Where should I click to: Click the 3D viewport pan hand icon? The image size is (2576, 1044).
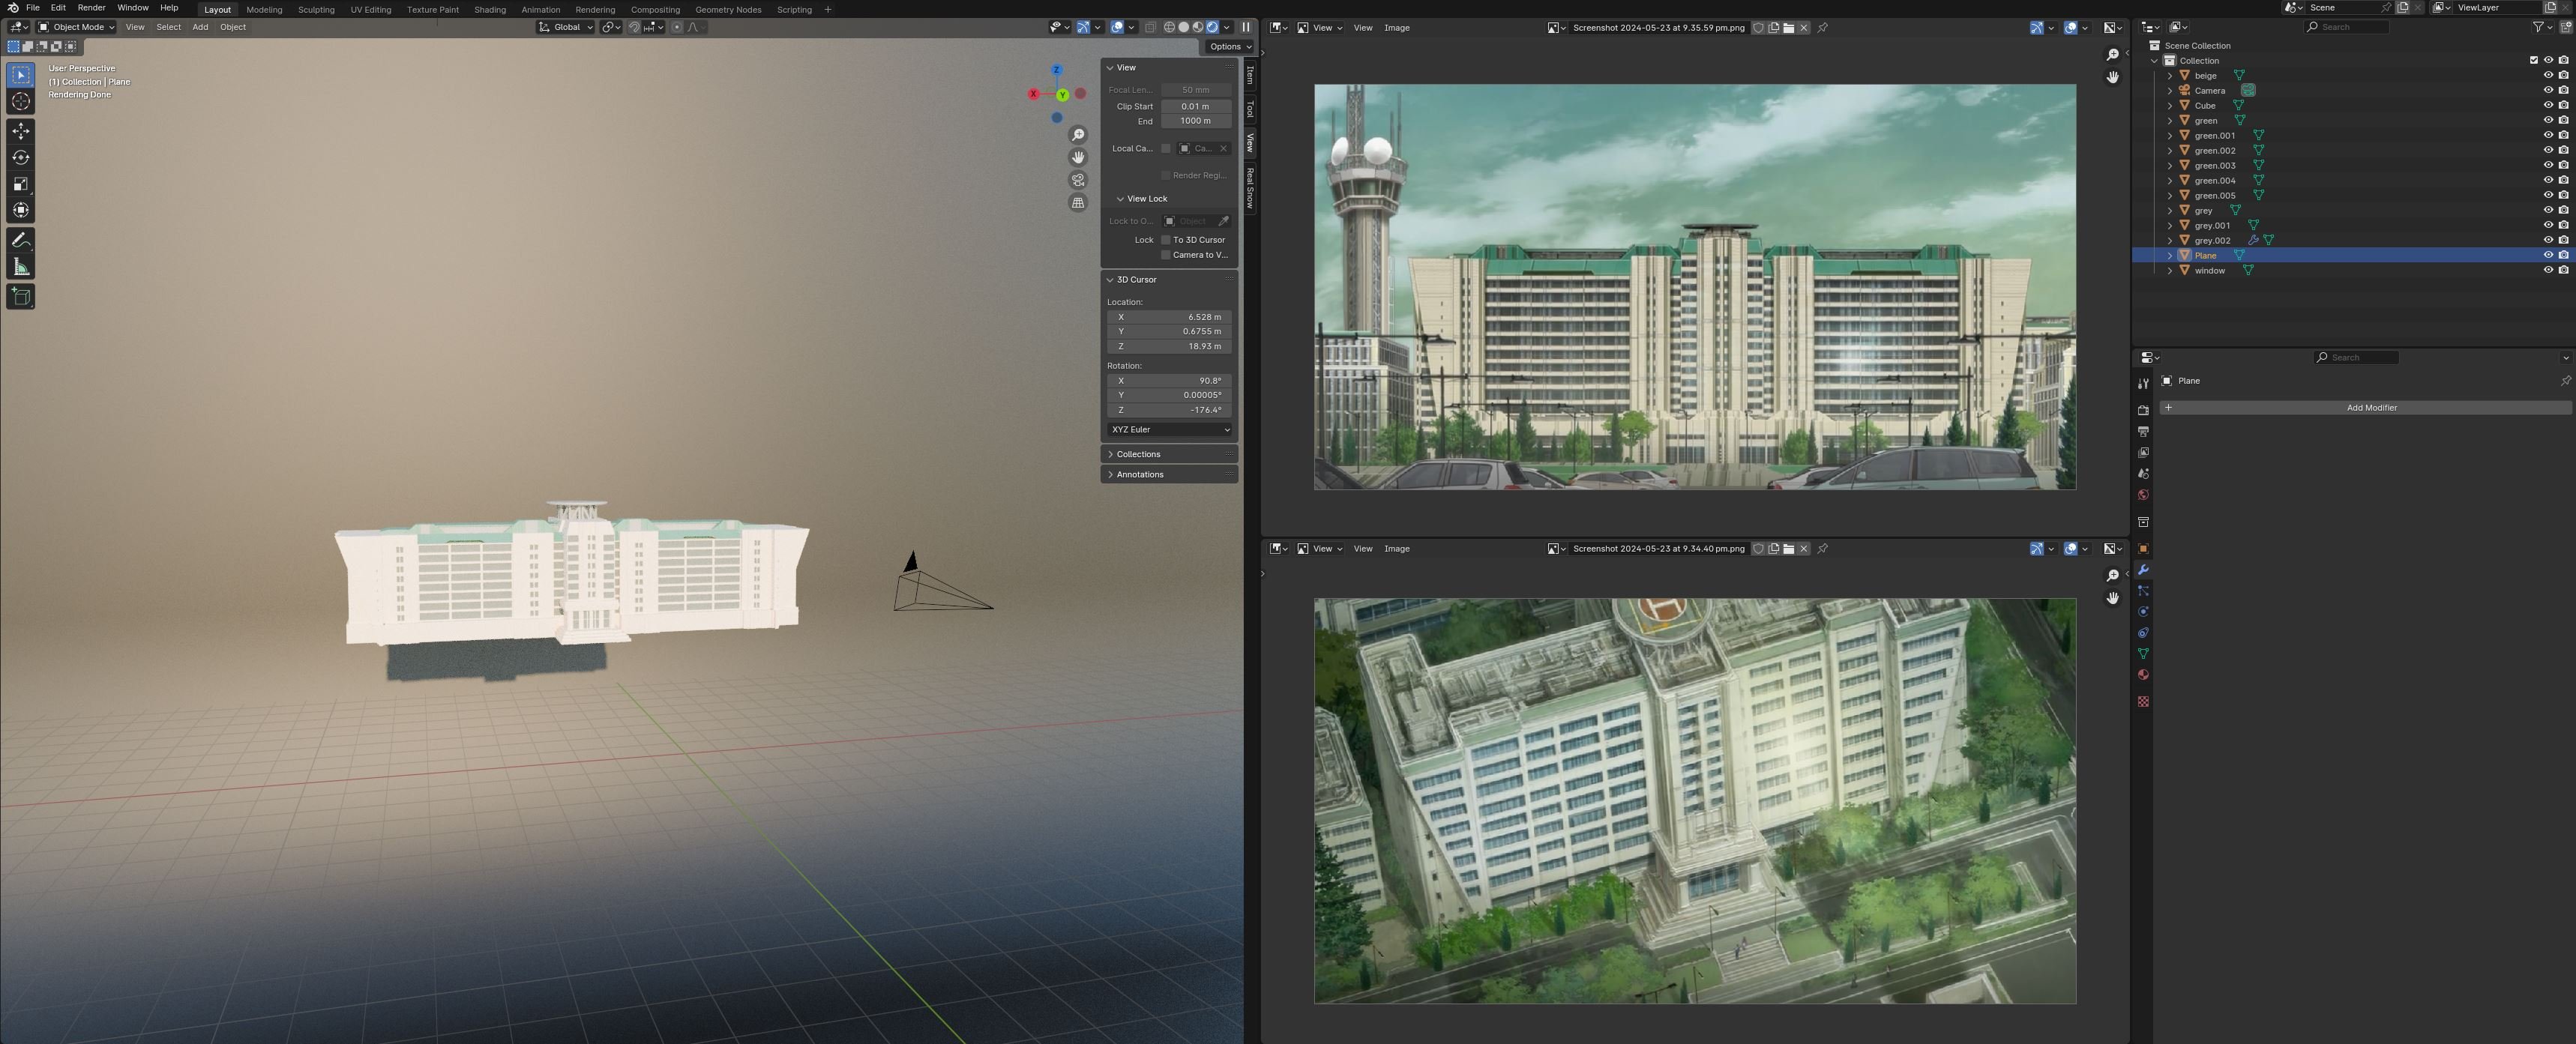click(1078, 157)
